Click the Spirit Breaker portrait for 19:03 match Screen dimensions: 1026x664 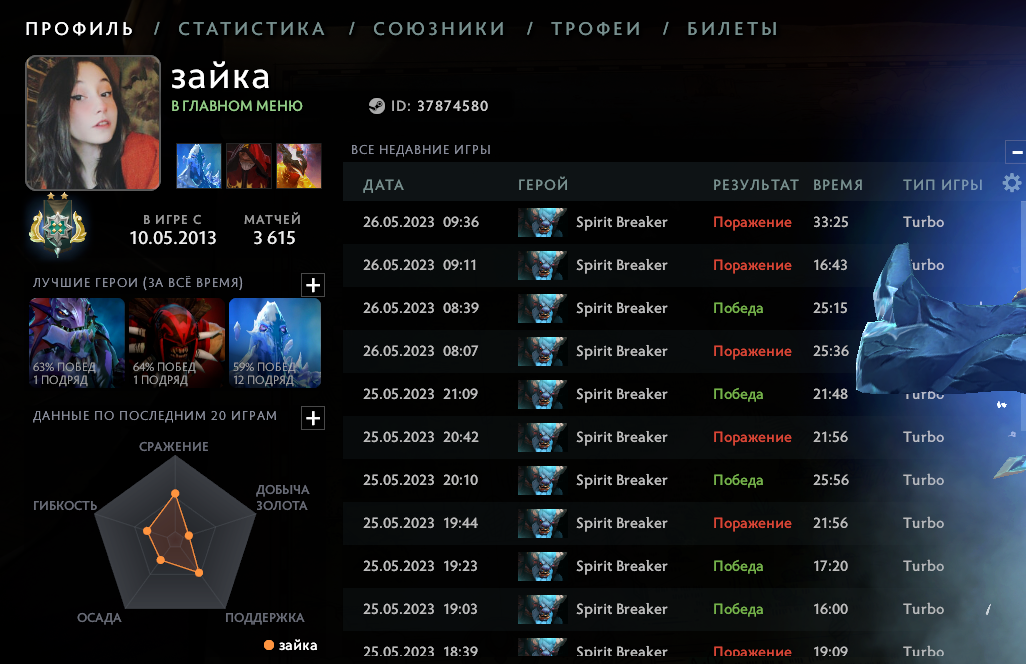tap(542, 609)
